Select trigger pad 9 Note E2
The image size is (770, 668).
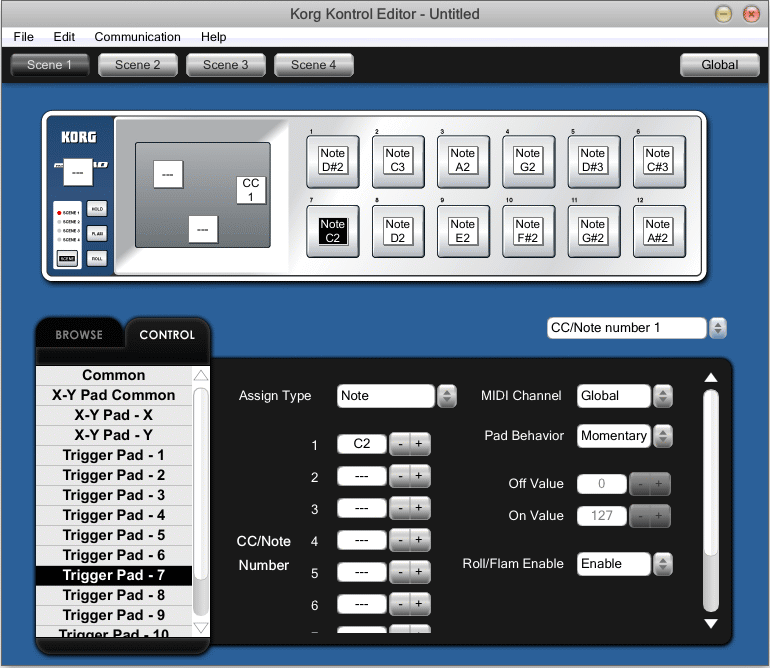coord(463,231)
